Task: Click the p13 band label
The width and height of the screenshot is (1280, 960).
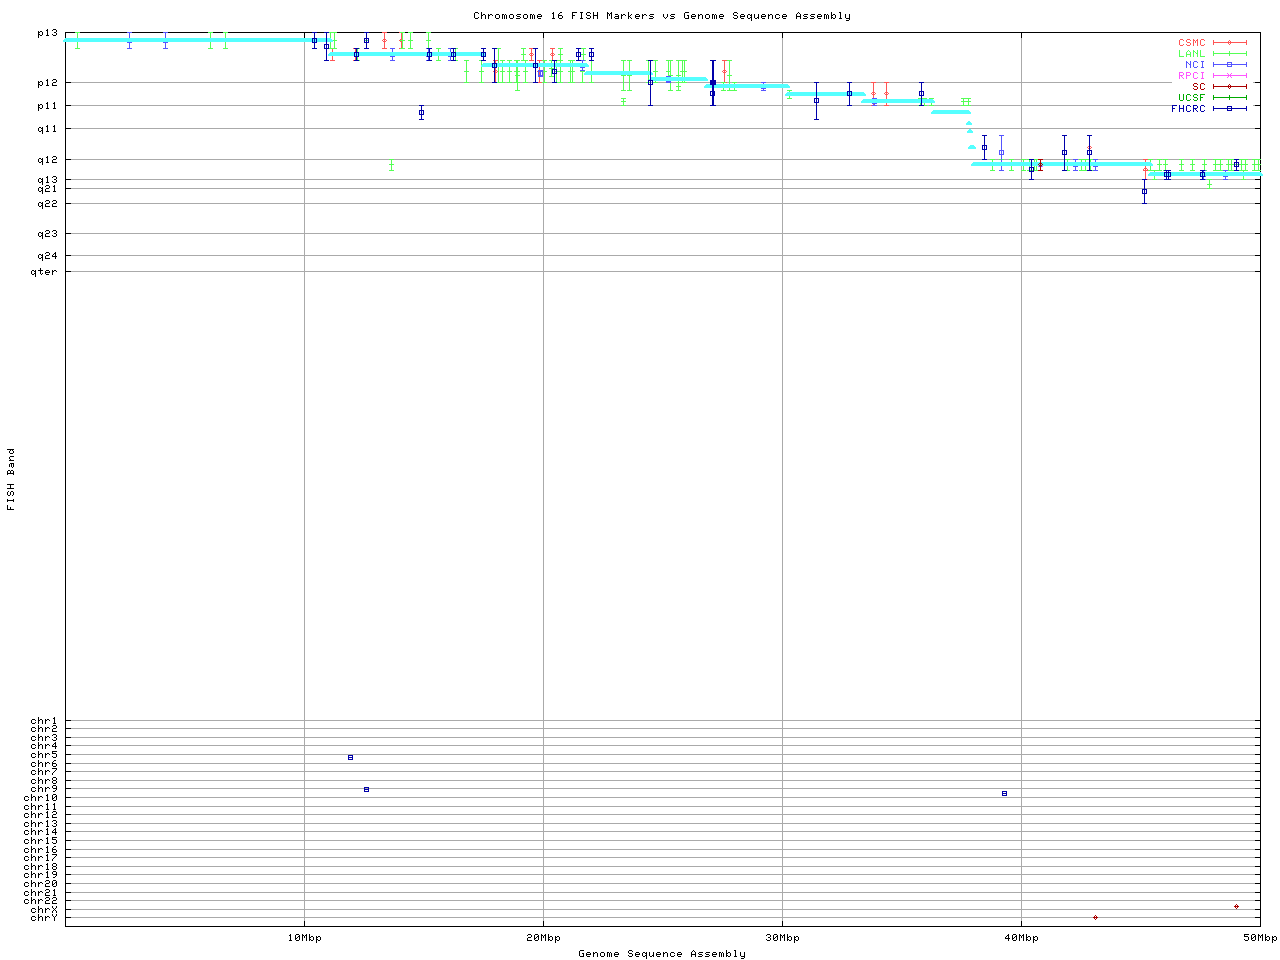Action: click(47, 33)
